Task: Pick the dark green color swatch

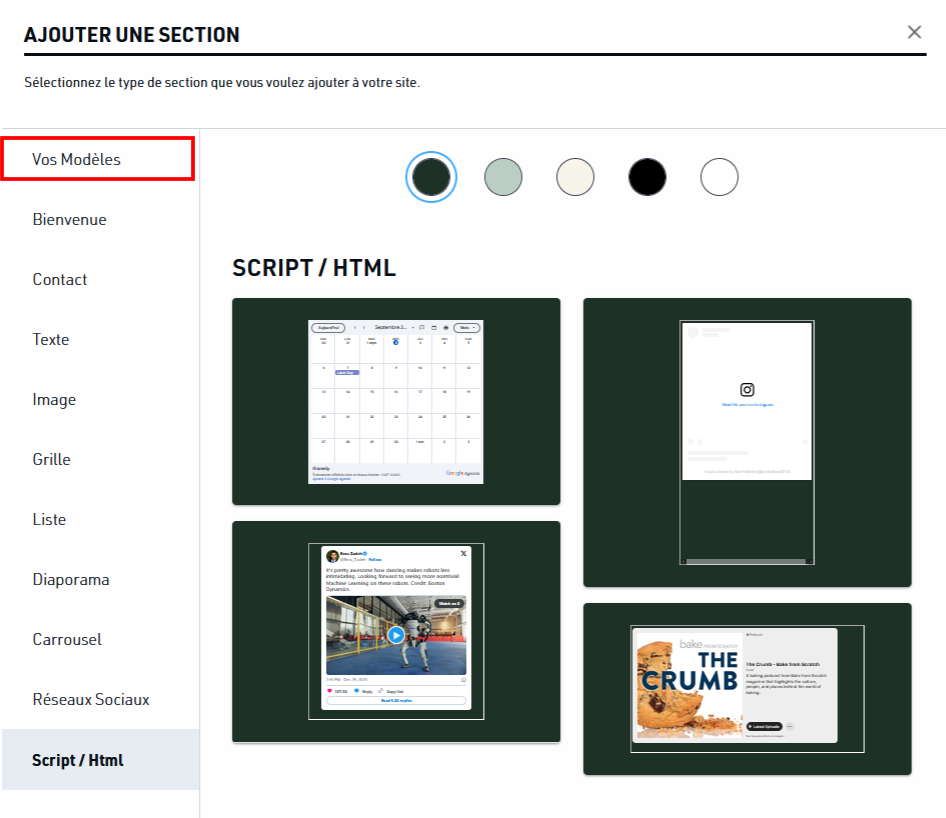Action: click(x=431, y=177)
